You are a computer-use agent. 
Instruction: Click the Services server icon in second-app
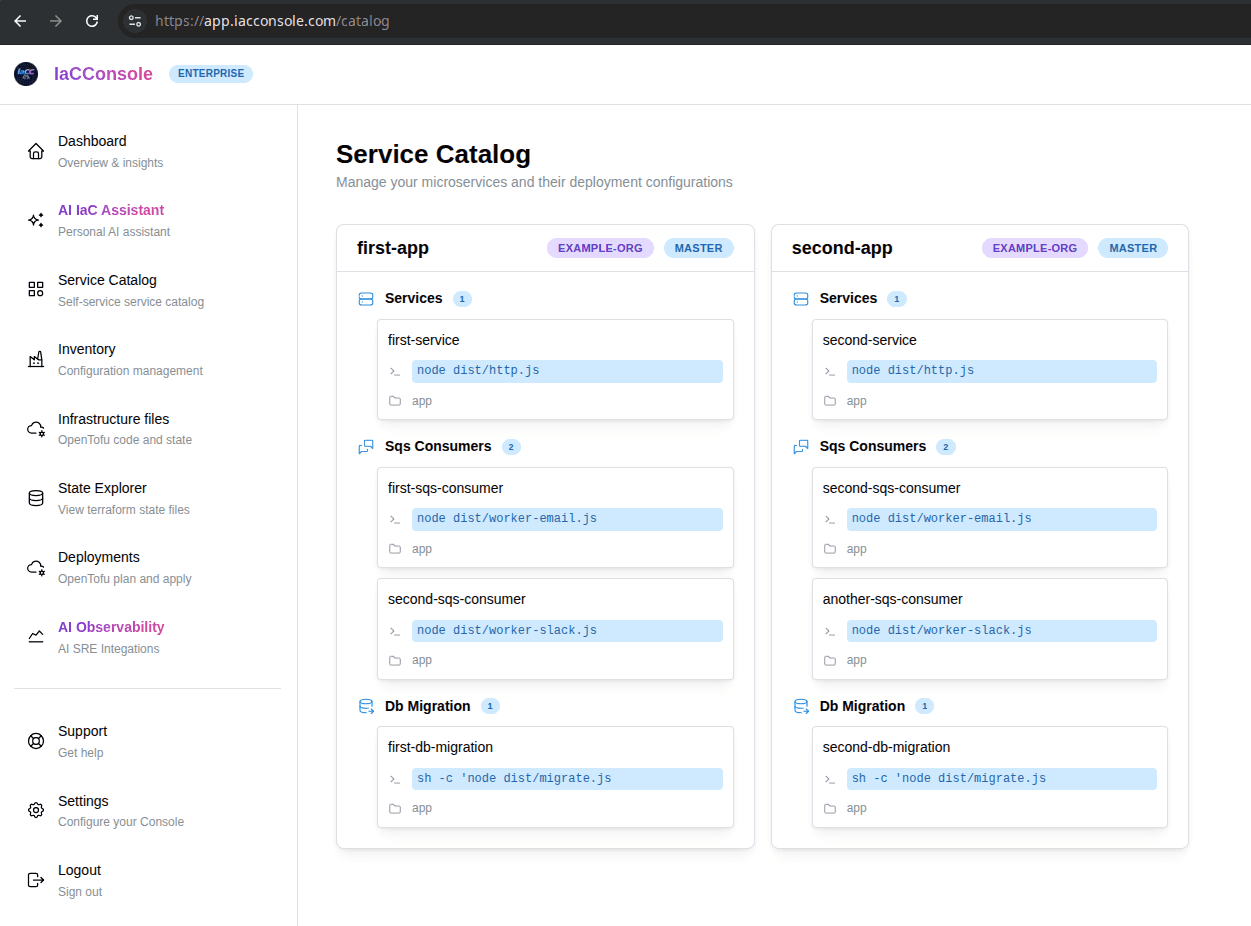[801, 299]
